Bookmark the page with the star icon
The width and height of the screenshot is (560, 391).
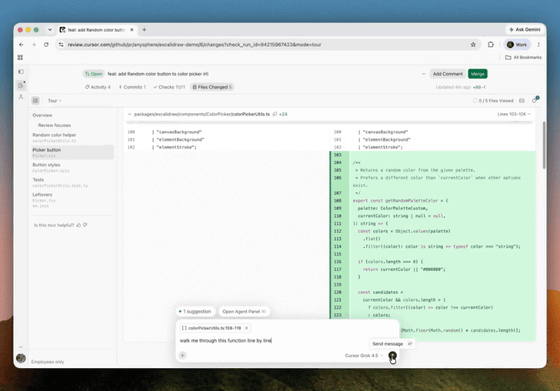473,45
